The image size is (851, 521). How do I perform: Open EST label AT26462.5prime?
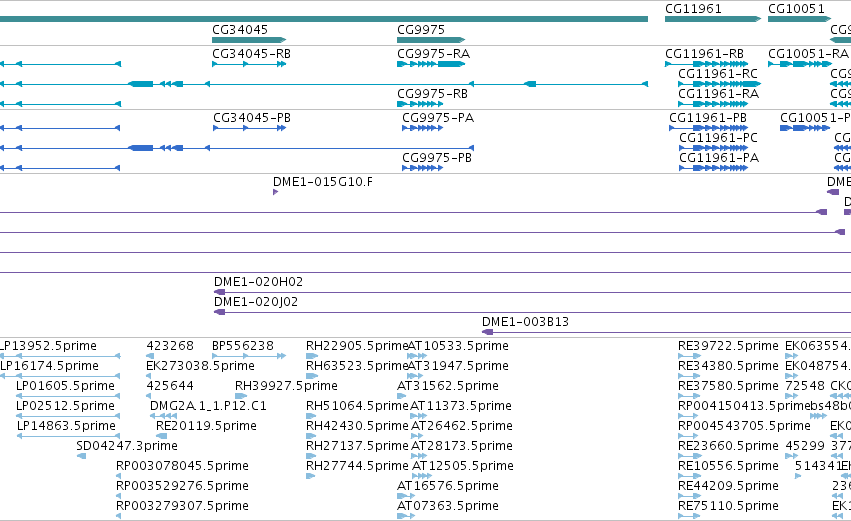(462, 426)
